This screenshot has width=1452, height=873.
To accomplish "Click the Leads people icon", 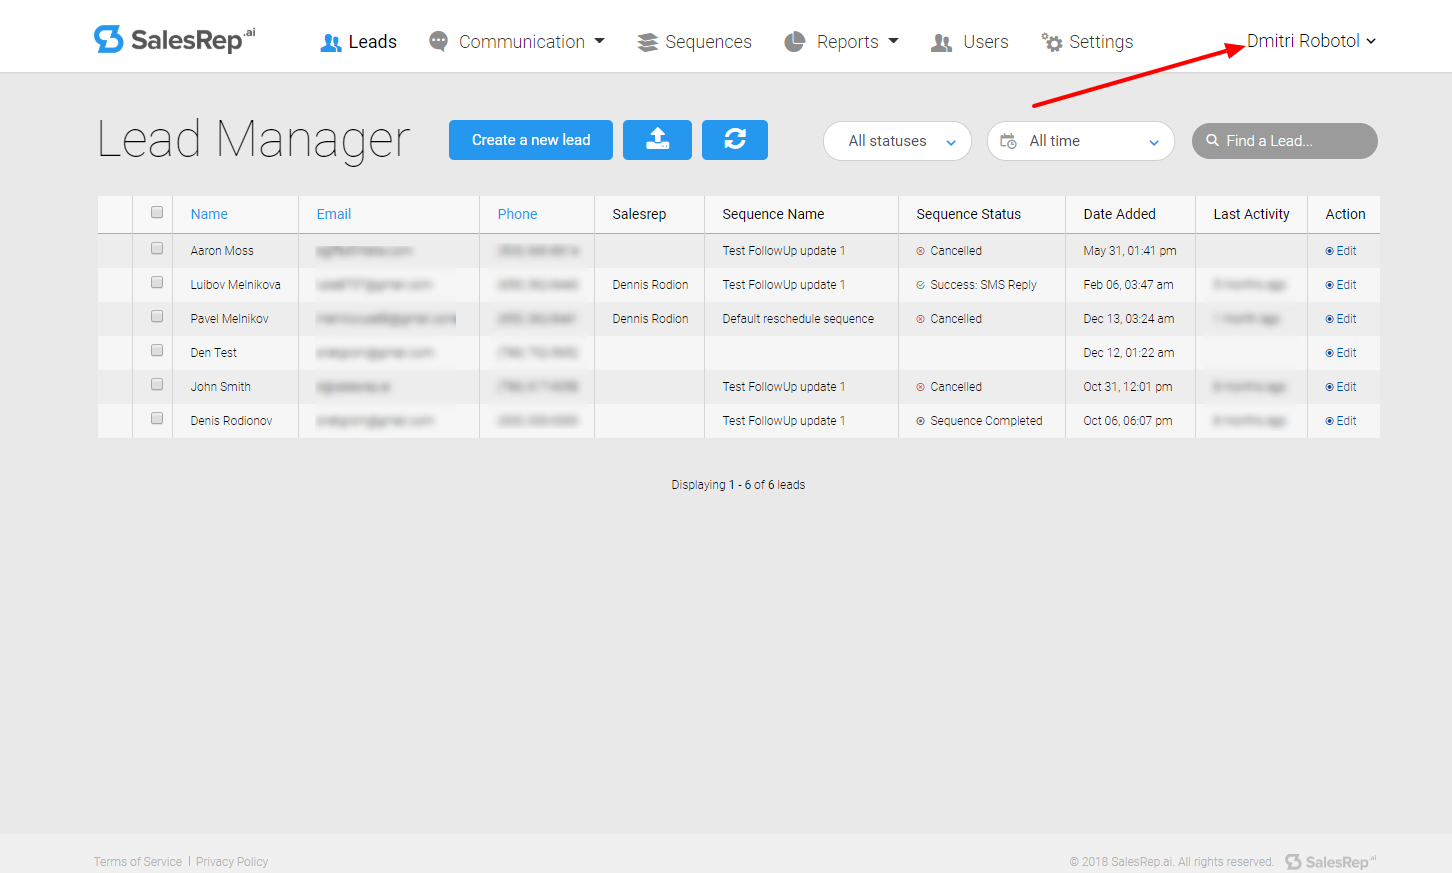I will (x=331, y=43).
